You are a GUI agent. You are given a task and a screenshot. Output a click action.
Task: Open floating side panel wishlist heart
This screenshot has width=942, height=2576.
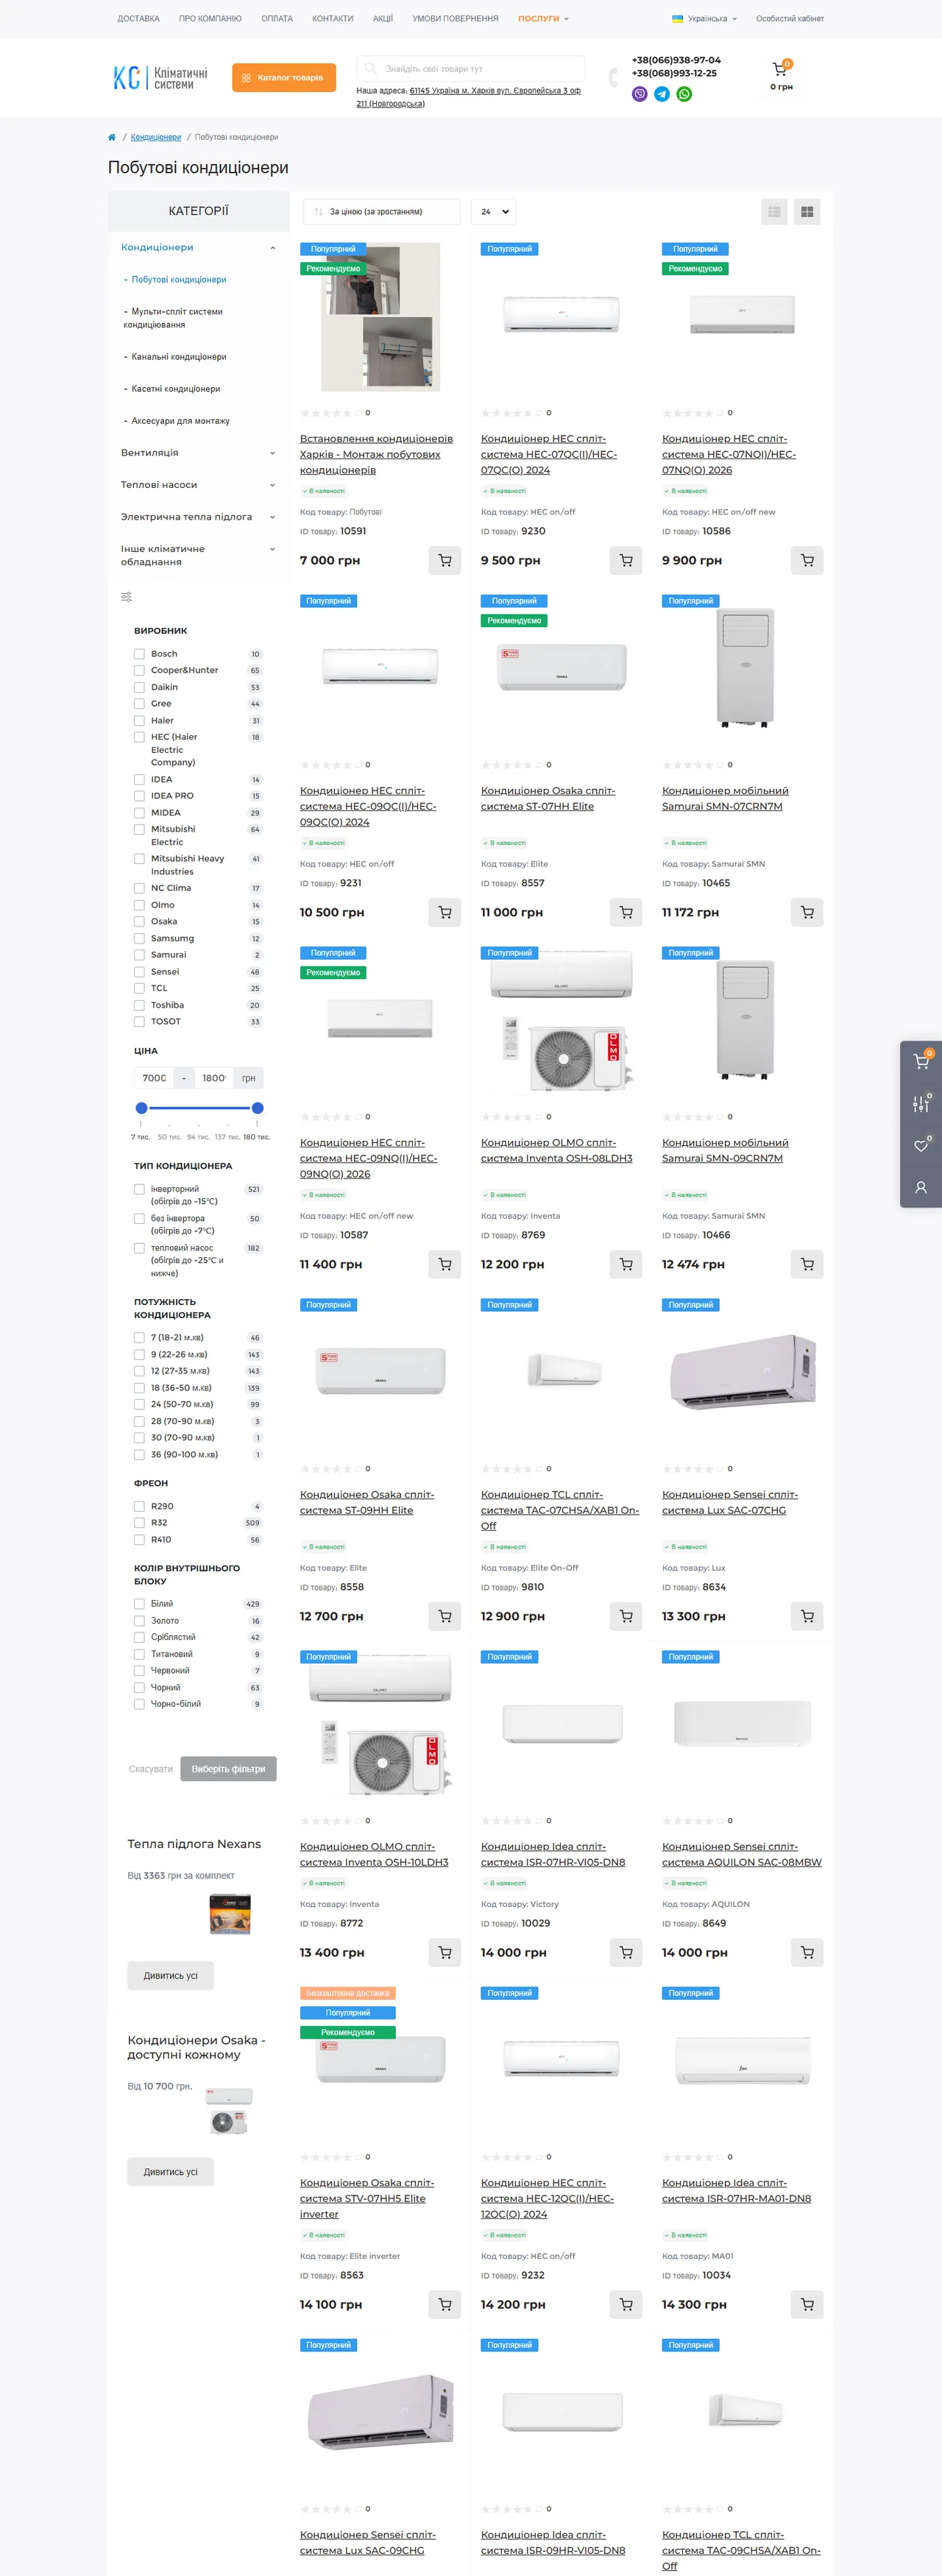[x=921, y=1146]
